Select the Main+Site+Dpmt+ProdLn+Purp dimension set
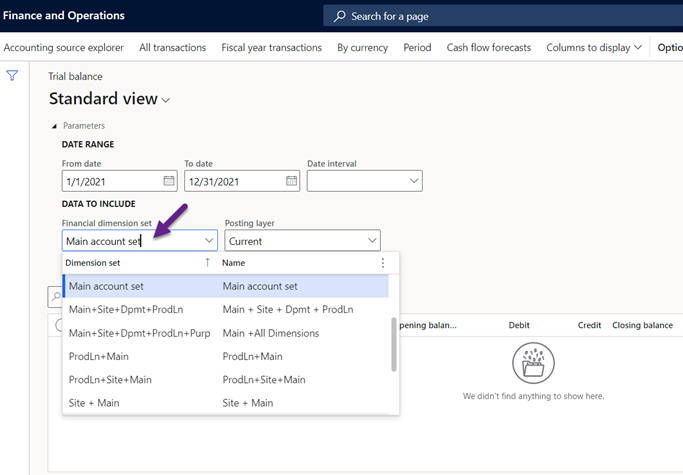This screenshot has width=683, height=475. point(139,333)
